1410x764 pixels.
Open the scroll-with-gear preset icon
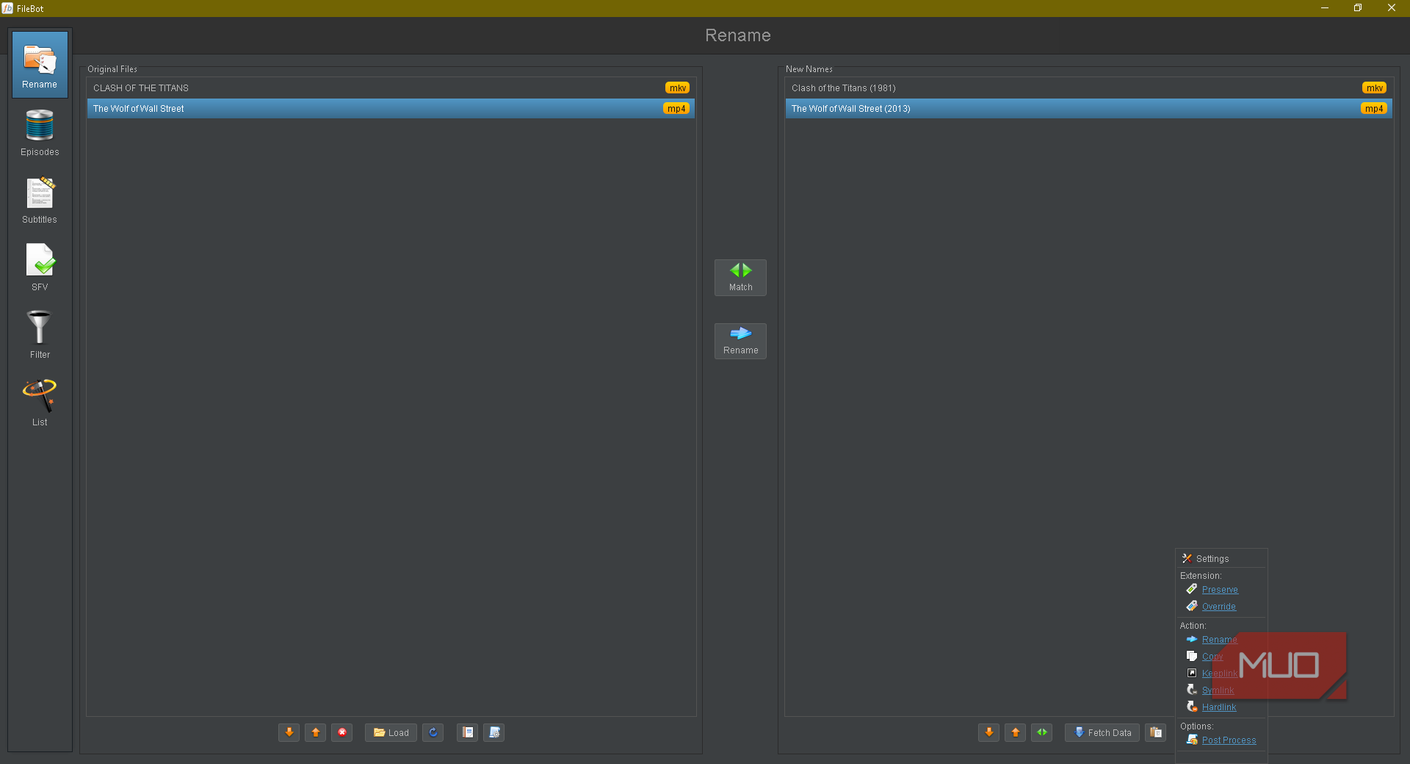494,733
